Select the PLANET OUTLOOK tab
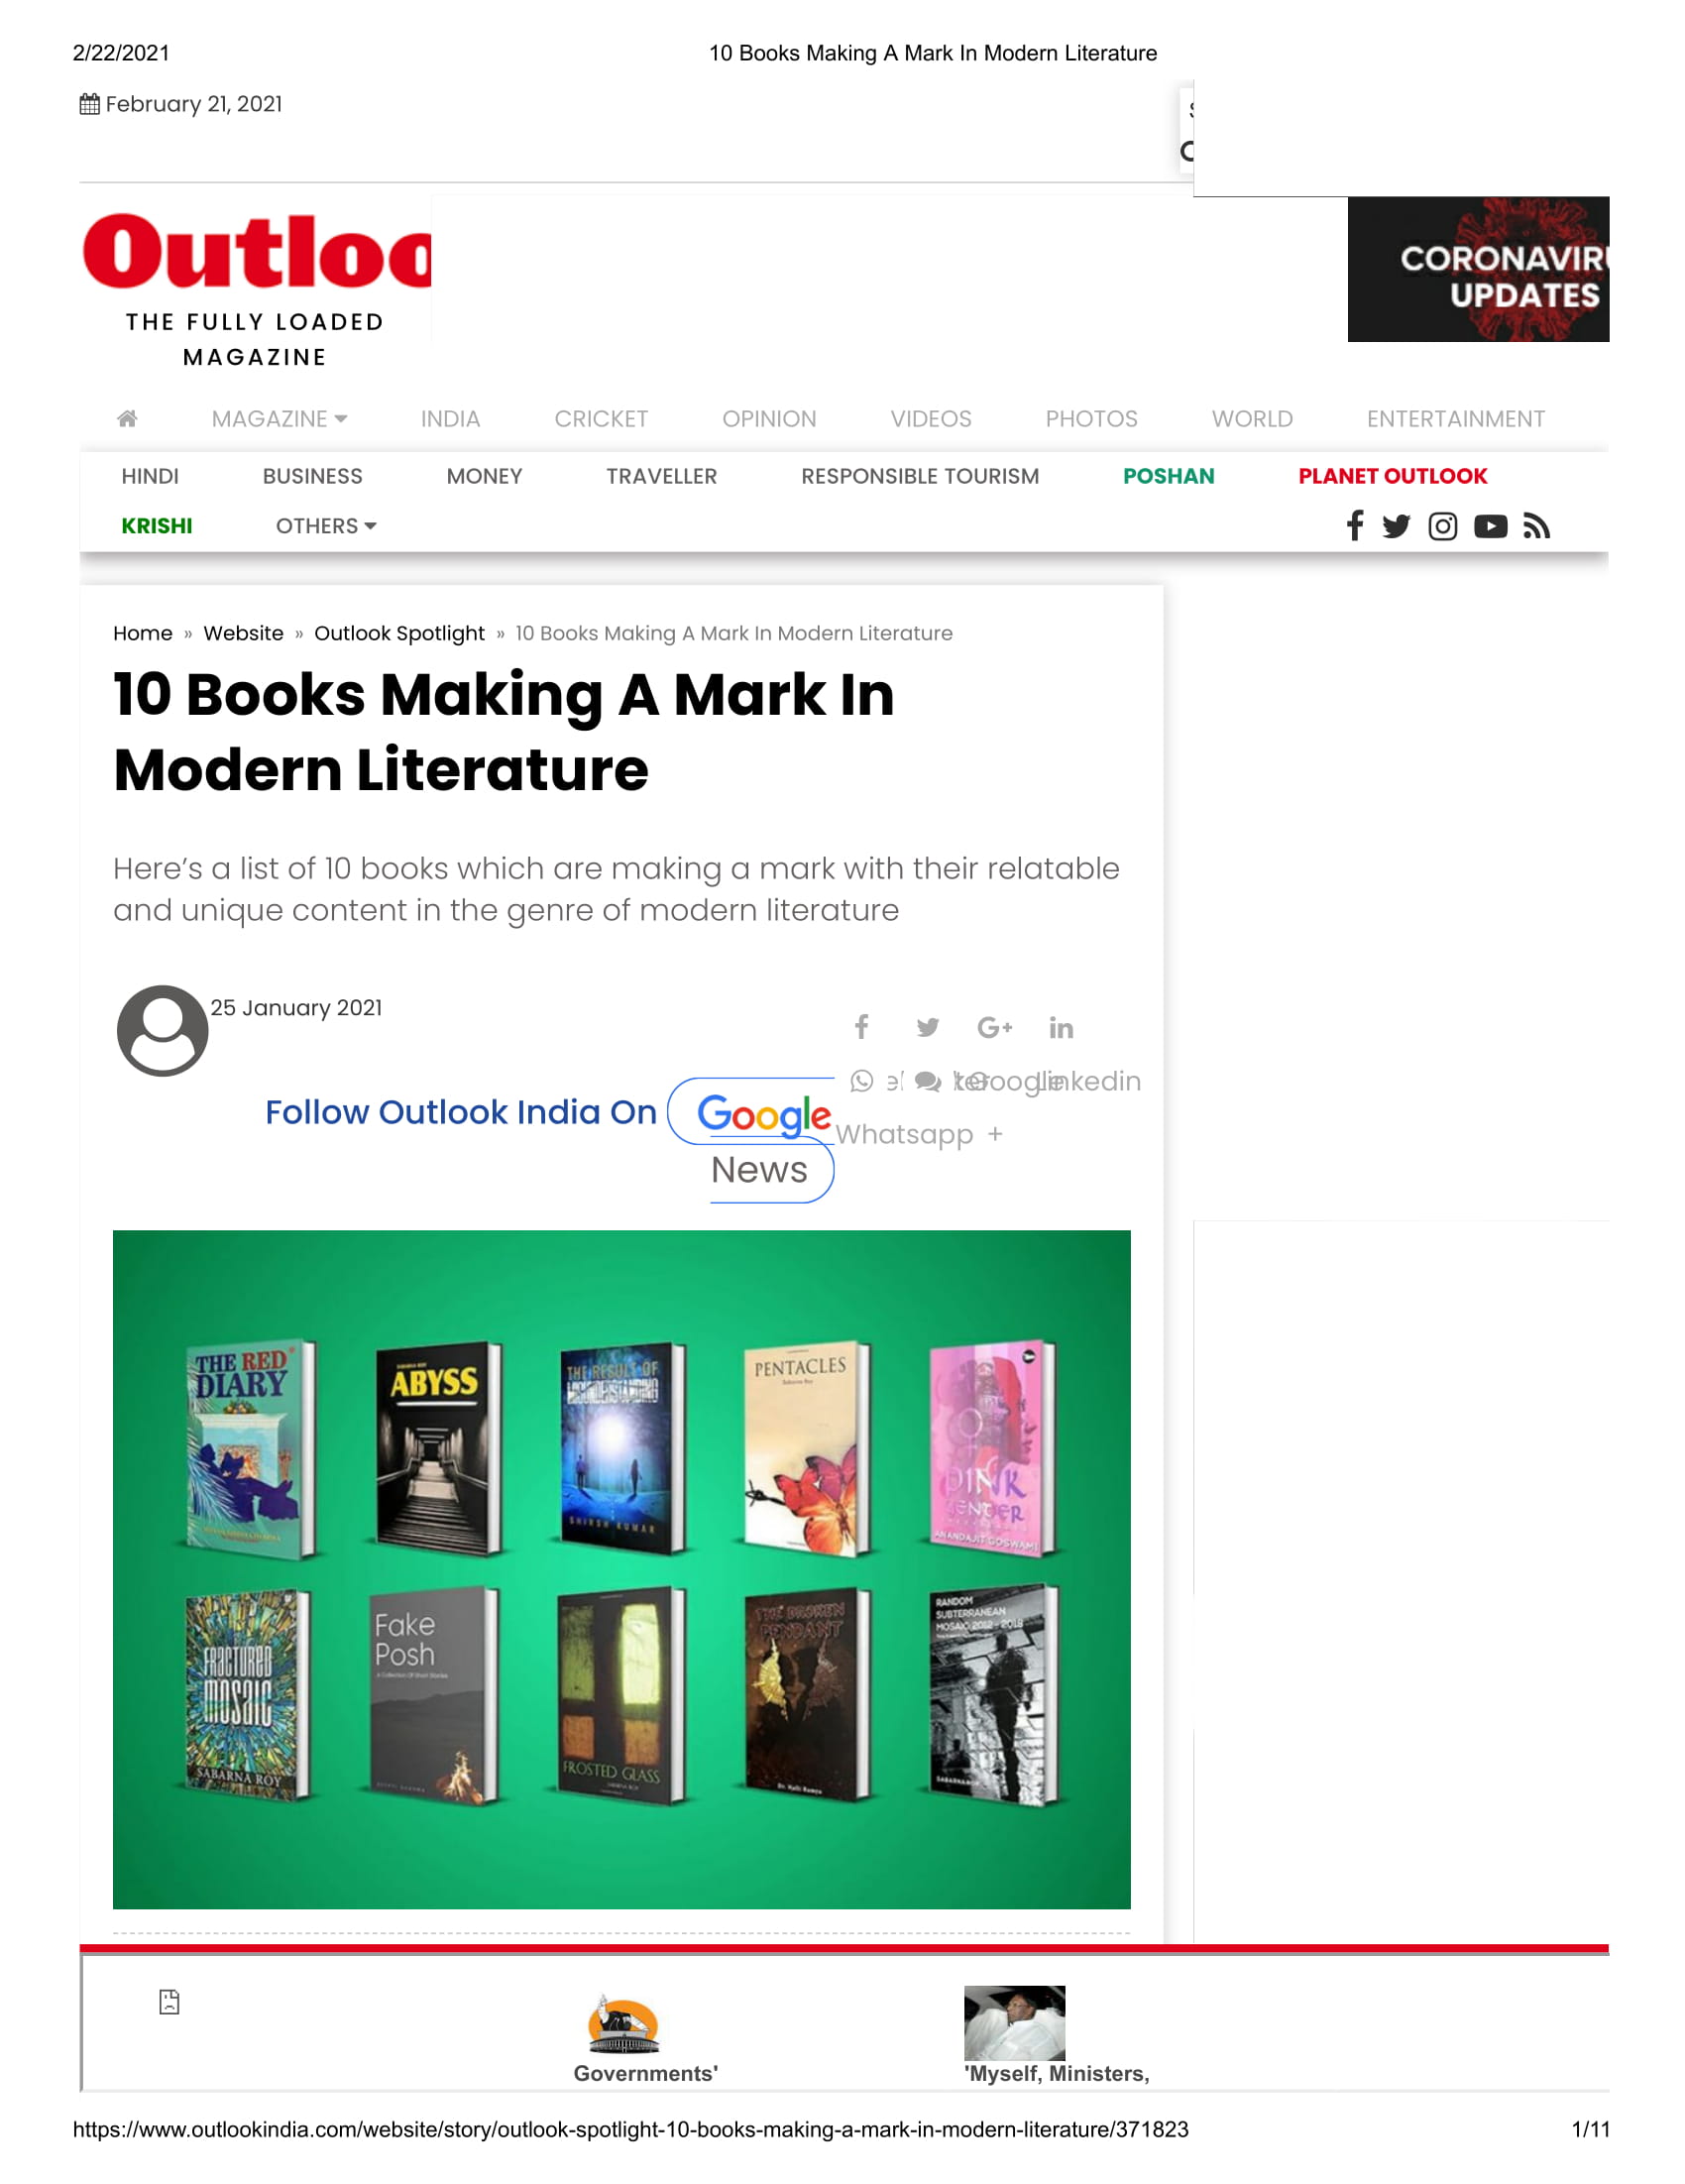The height and width of the screenshot is (2184, 1685). coord(1392,476)
